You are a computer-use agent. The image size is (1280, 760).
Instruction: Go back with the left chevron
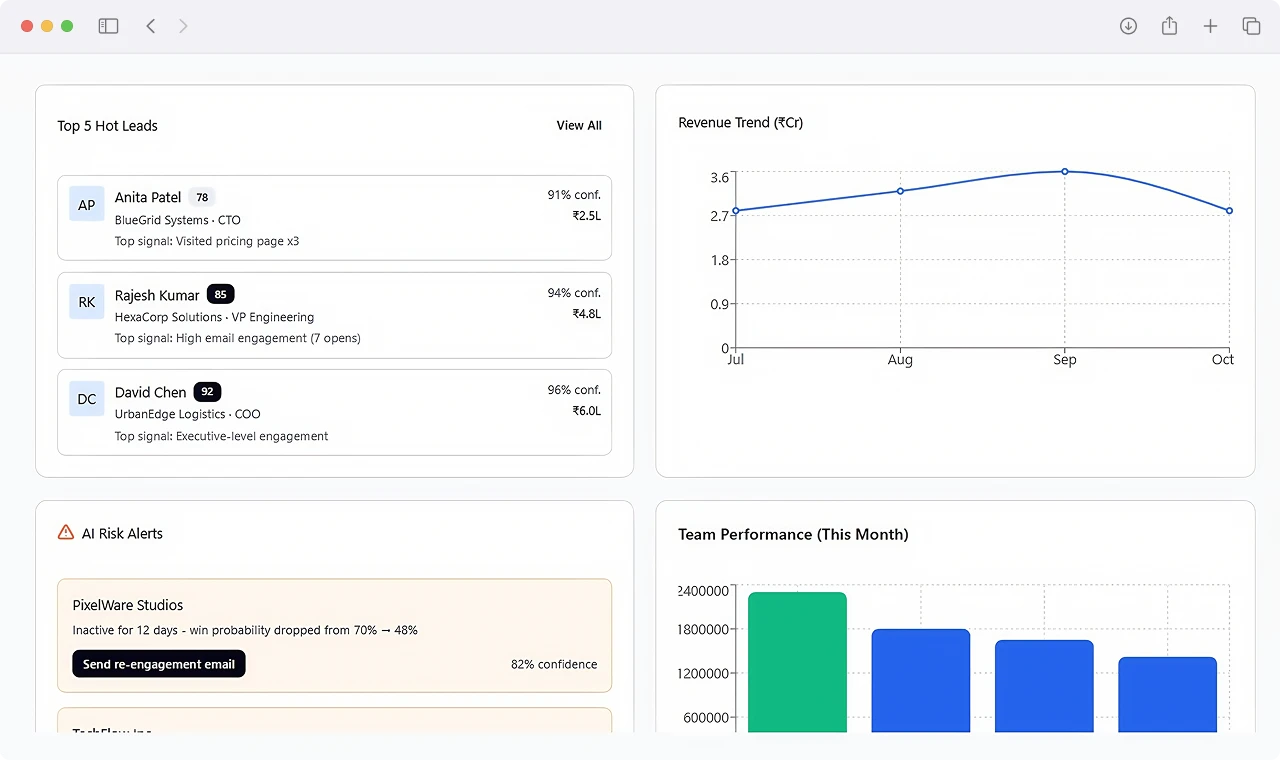151,26
